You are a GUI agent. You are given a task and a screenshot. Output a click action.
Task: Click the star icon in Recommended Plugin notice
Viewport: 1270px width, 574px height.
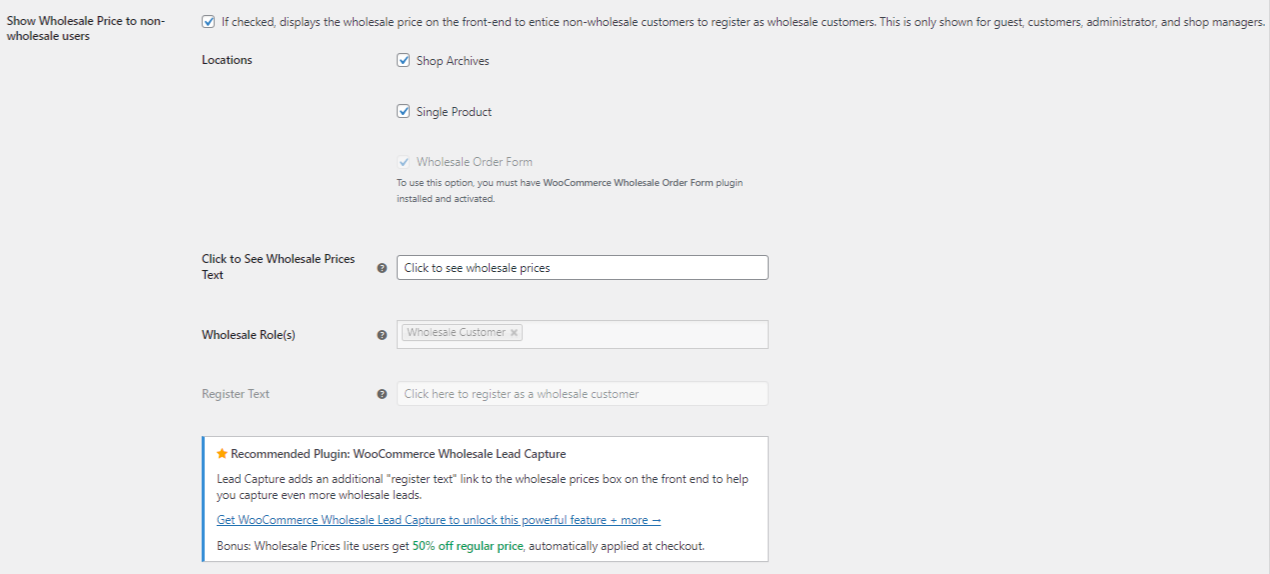point(222,454)
